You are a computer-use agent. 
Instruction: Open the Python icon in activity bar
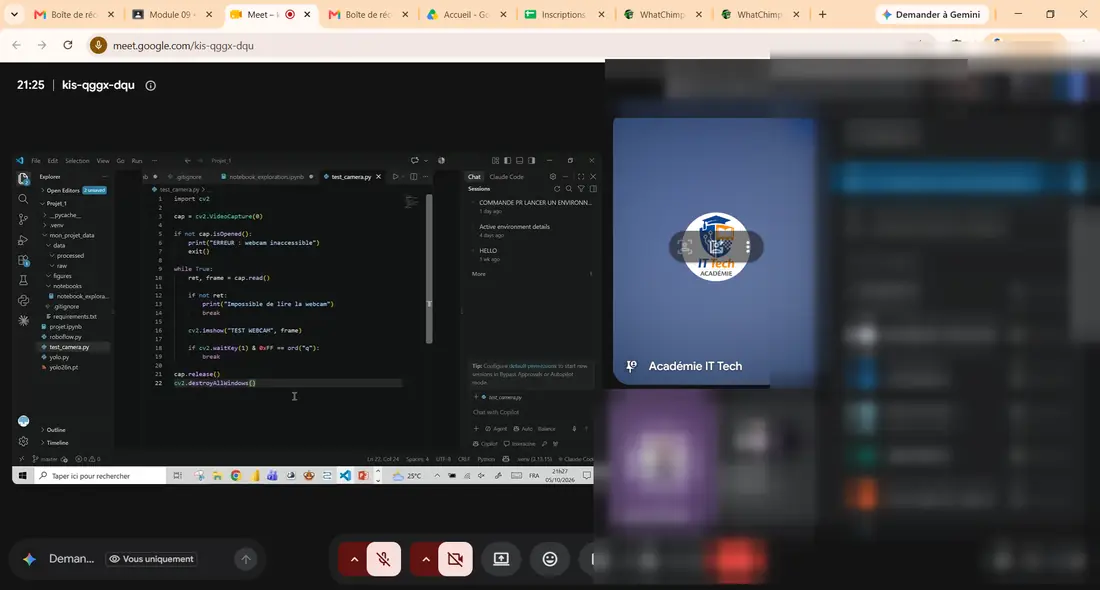(23, 300)
